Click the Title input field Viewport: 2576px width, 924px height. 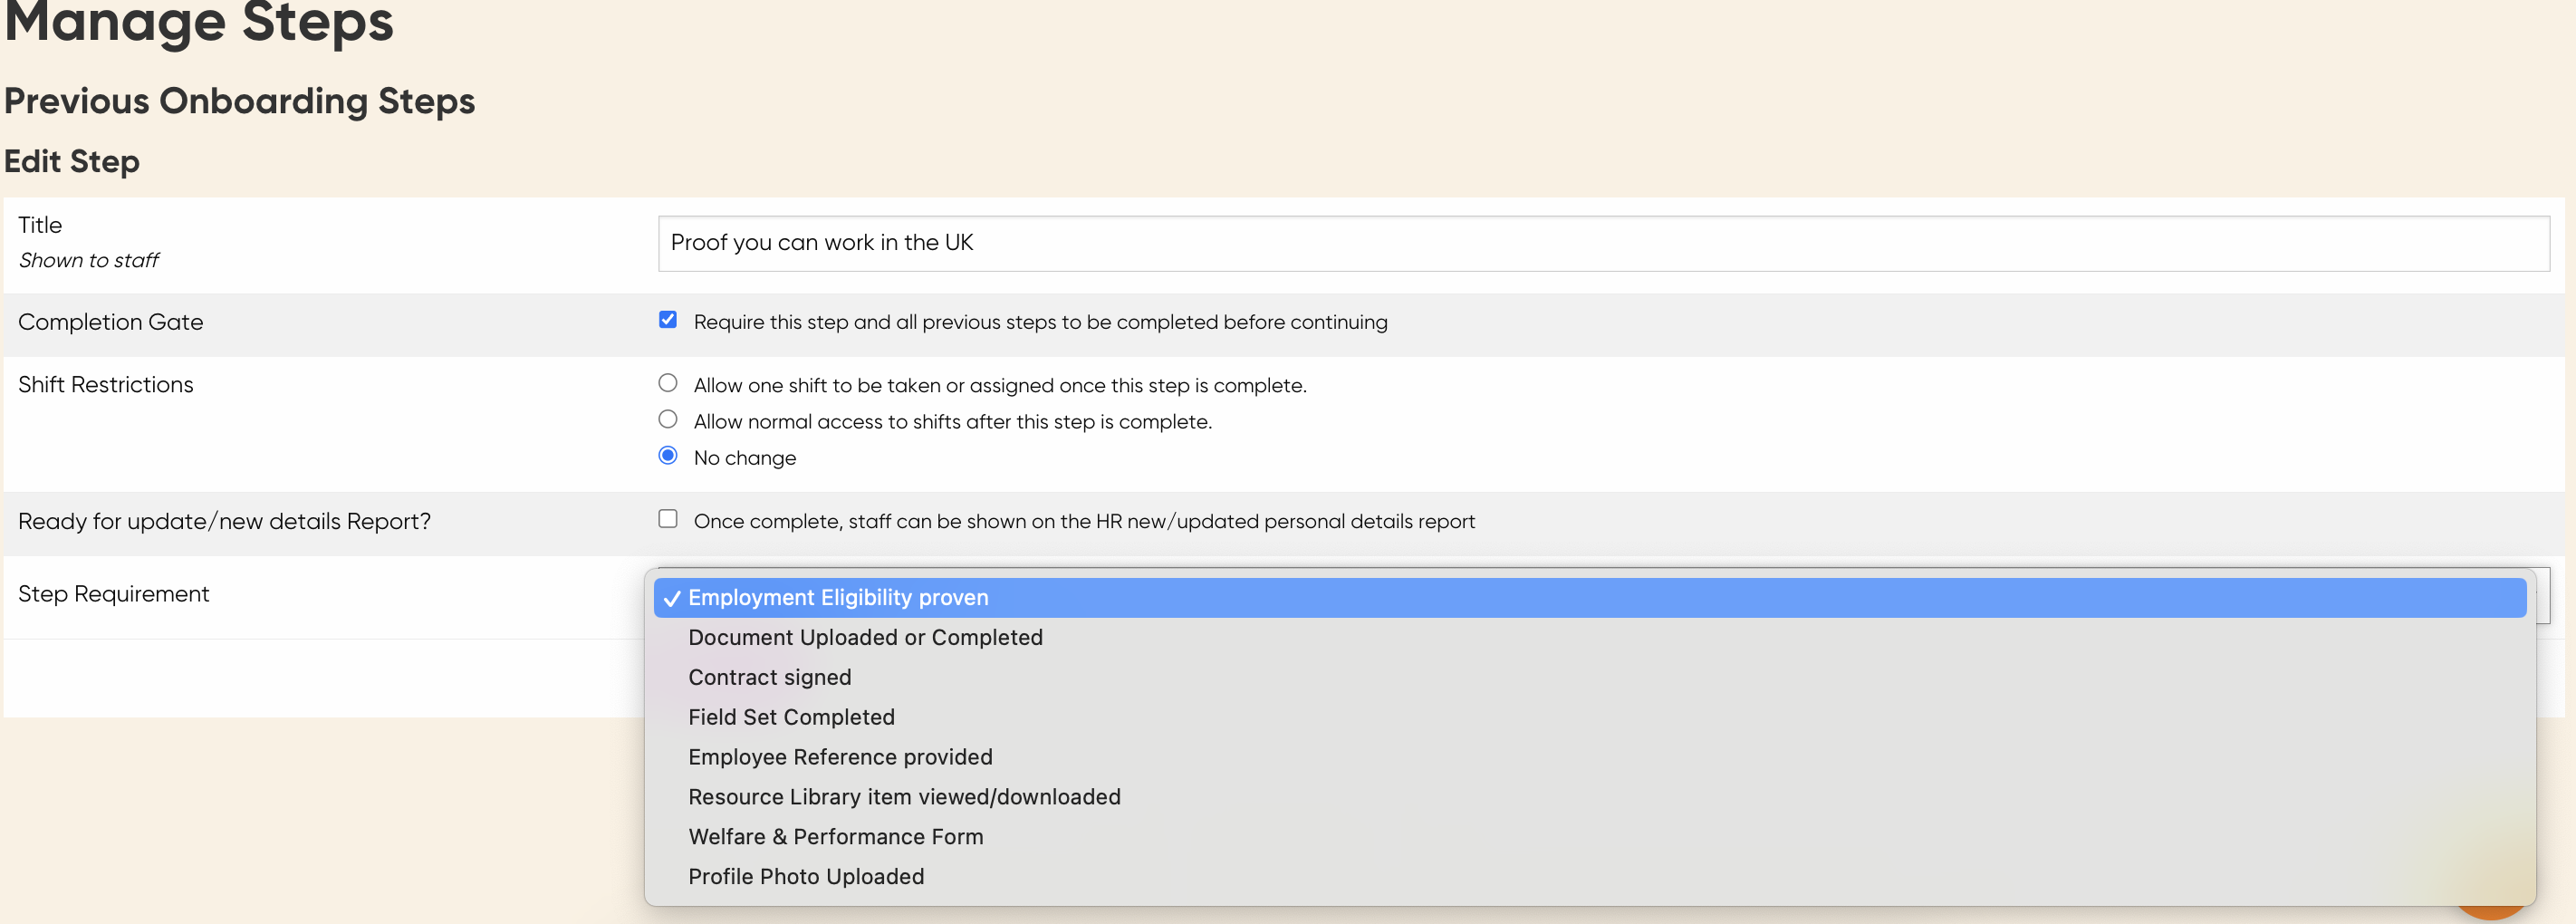click(x=1603, y=243)
